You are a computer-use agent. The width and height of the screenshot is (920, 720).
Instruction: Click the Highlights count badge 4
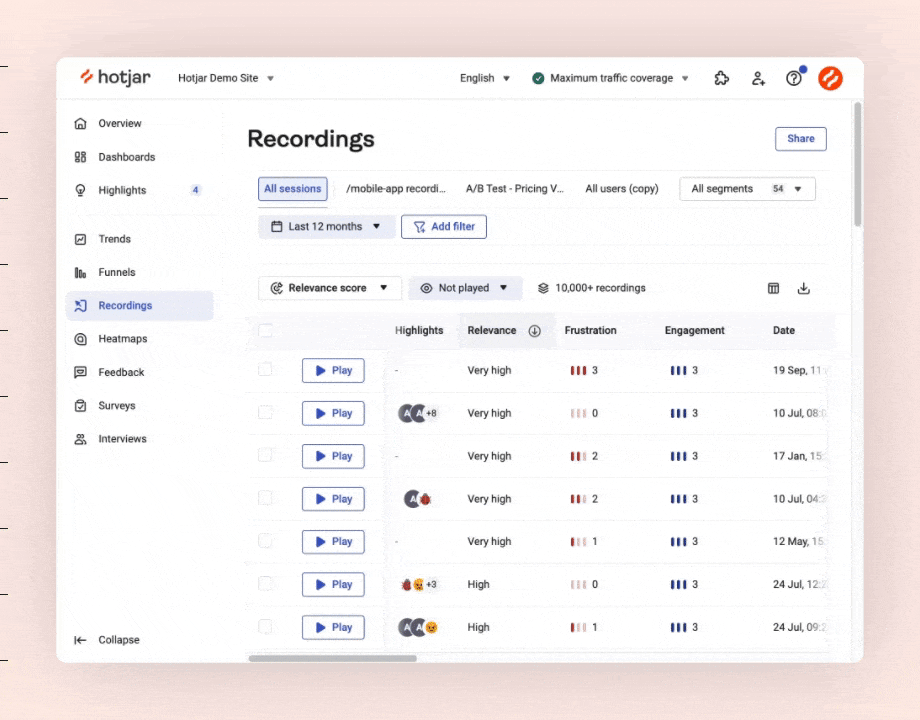[195, 190]
